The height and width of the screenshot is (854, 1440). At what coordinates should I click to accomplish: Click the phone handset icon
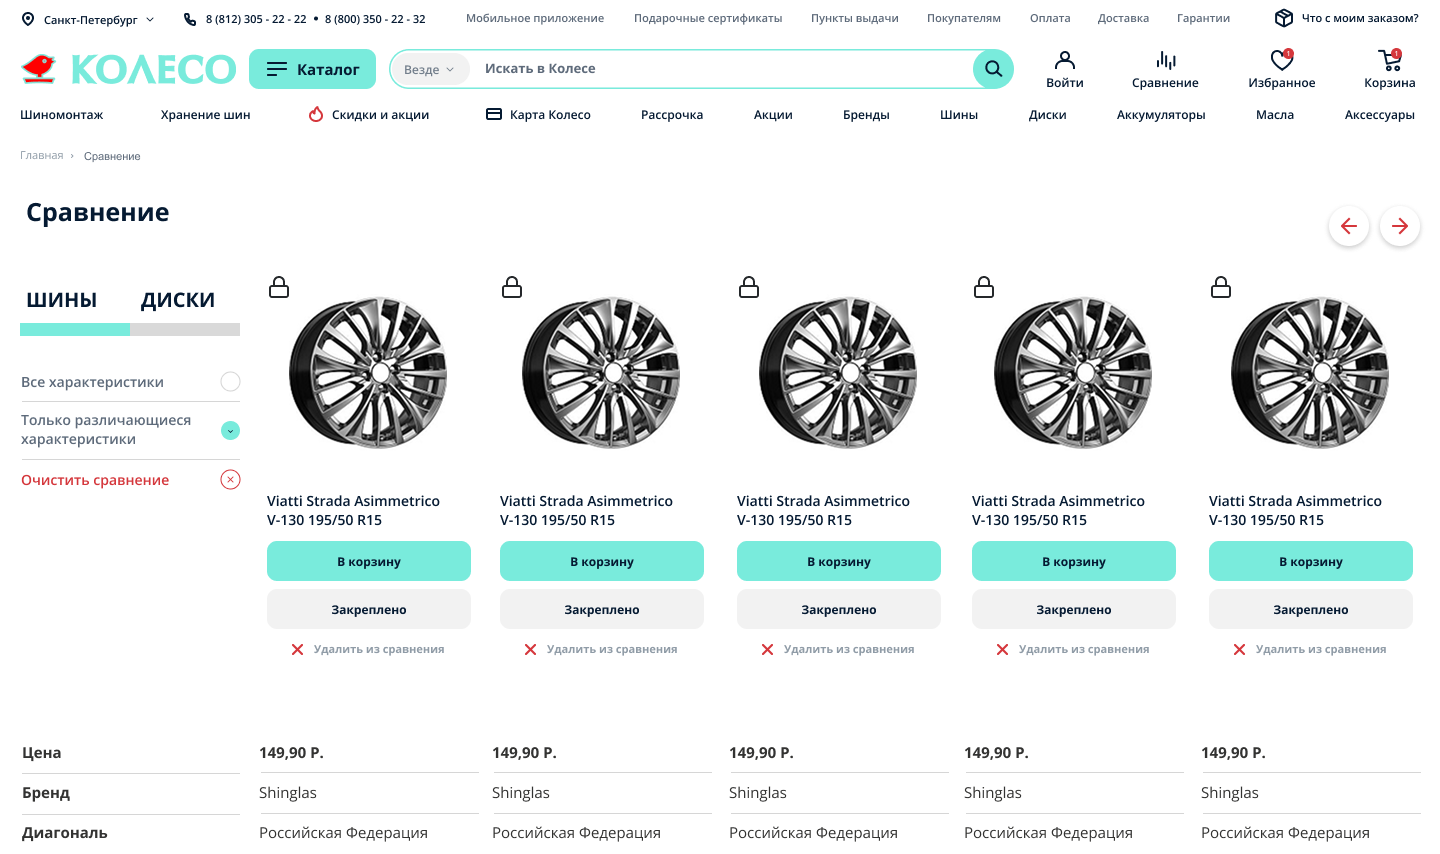190,19
